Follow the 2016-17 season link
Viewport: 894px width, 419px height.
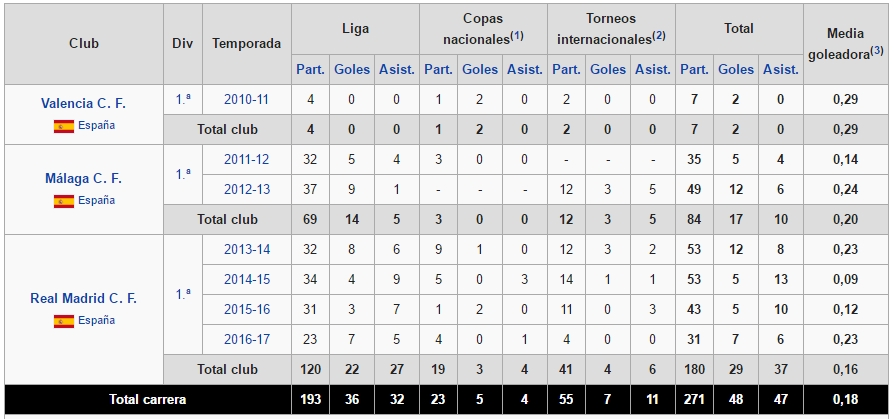[246, 340]
